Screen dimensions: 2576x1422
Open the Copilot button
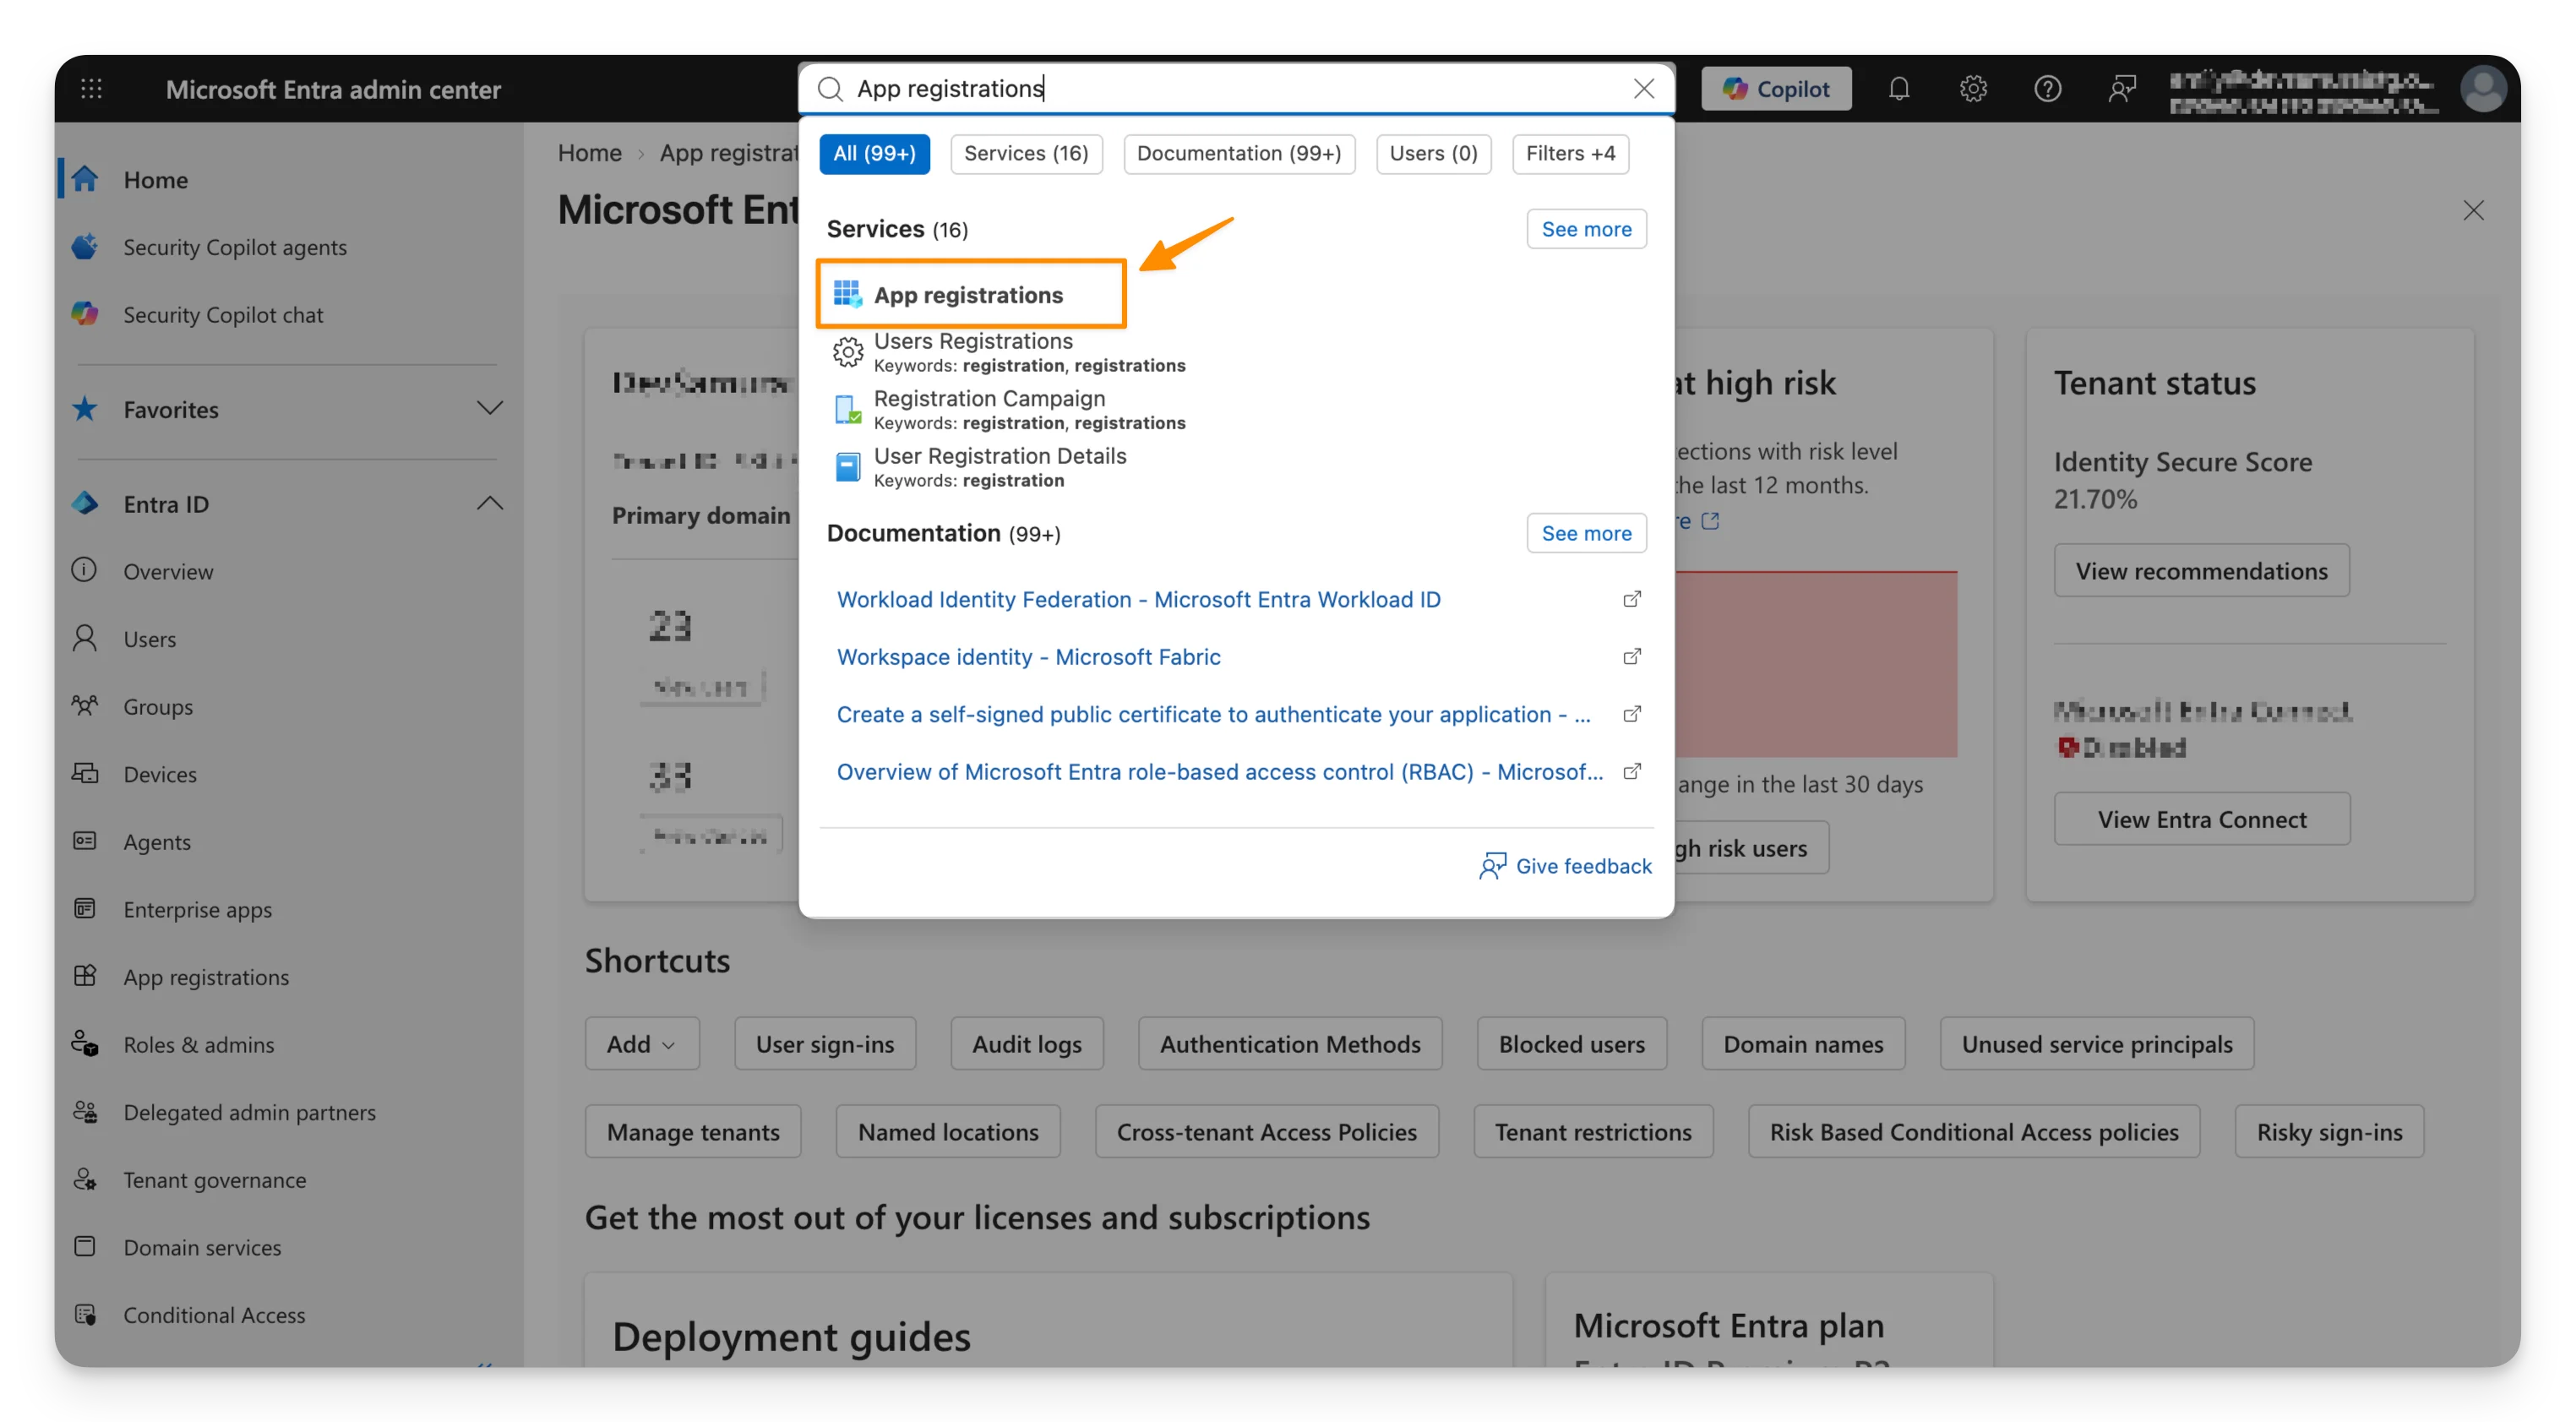tap(1776, 89)
